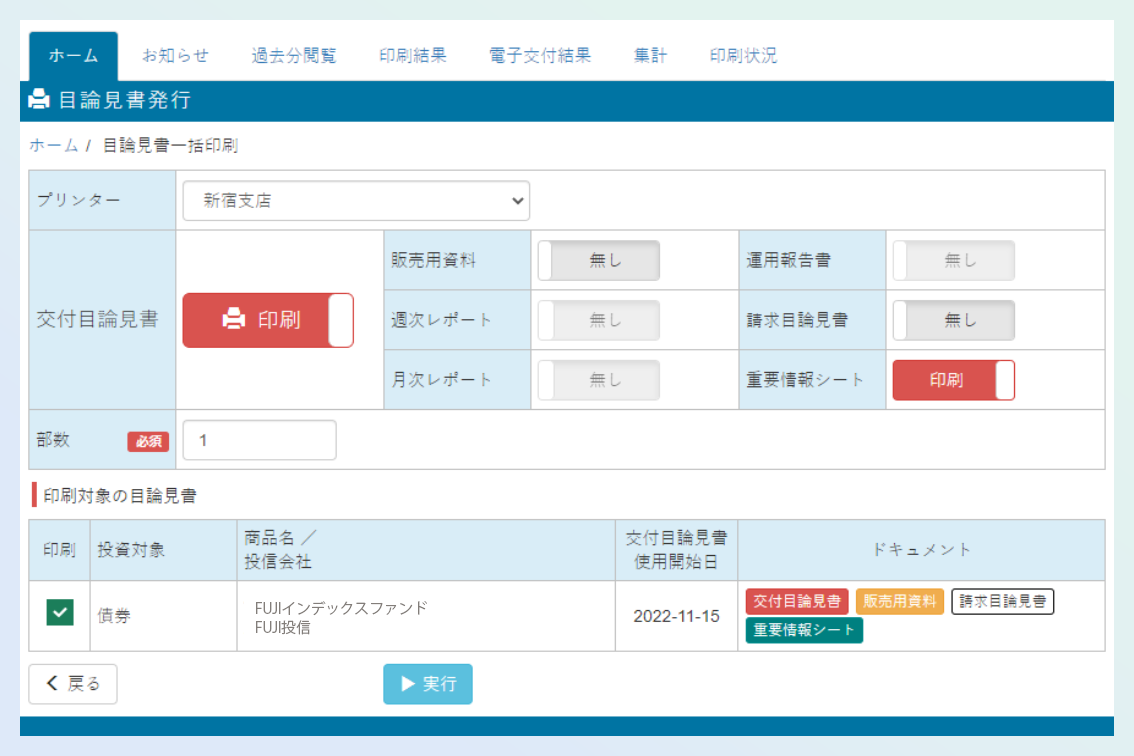1134x756 pixels.
Task: Click the orange 販売用資料 document tag
Action: click(x=900, y=601)
